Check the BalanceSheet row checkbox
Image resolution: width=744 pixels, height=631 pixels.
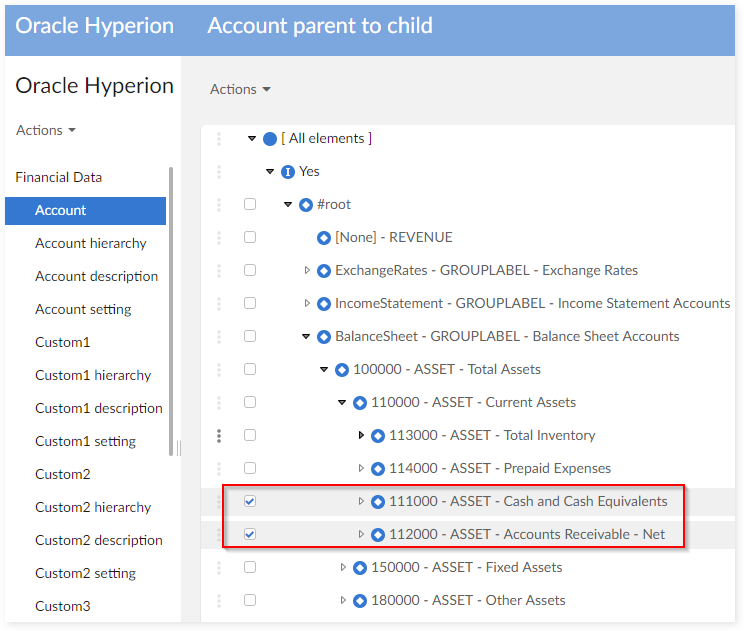coord(250,336)
